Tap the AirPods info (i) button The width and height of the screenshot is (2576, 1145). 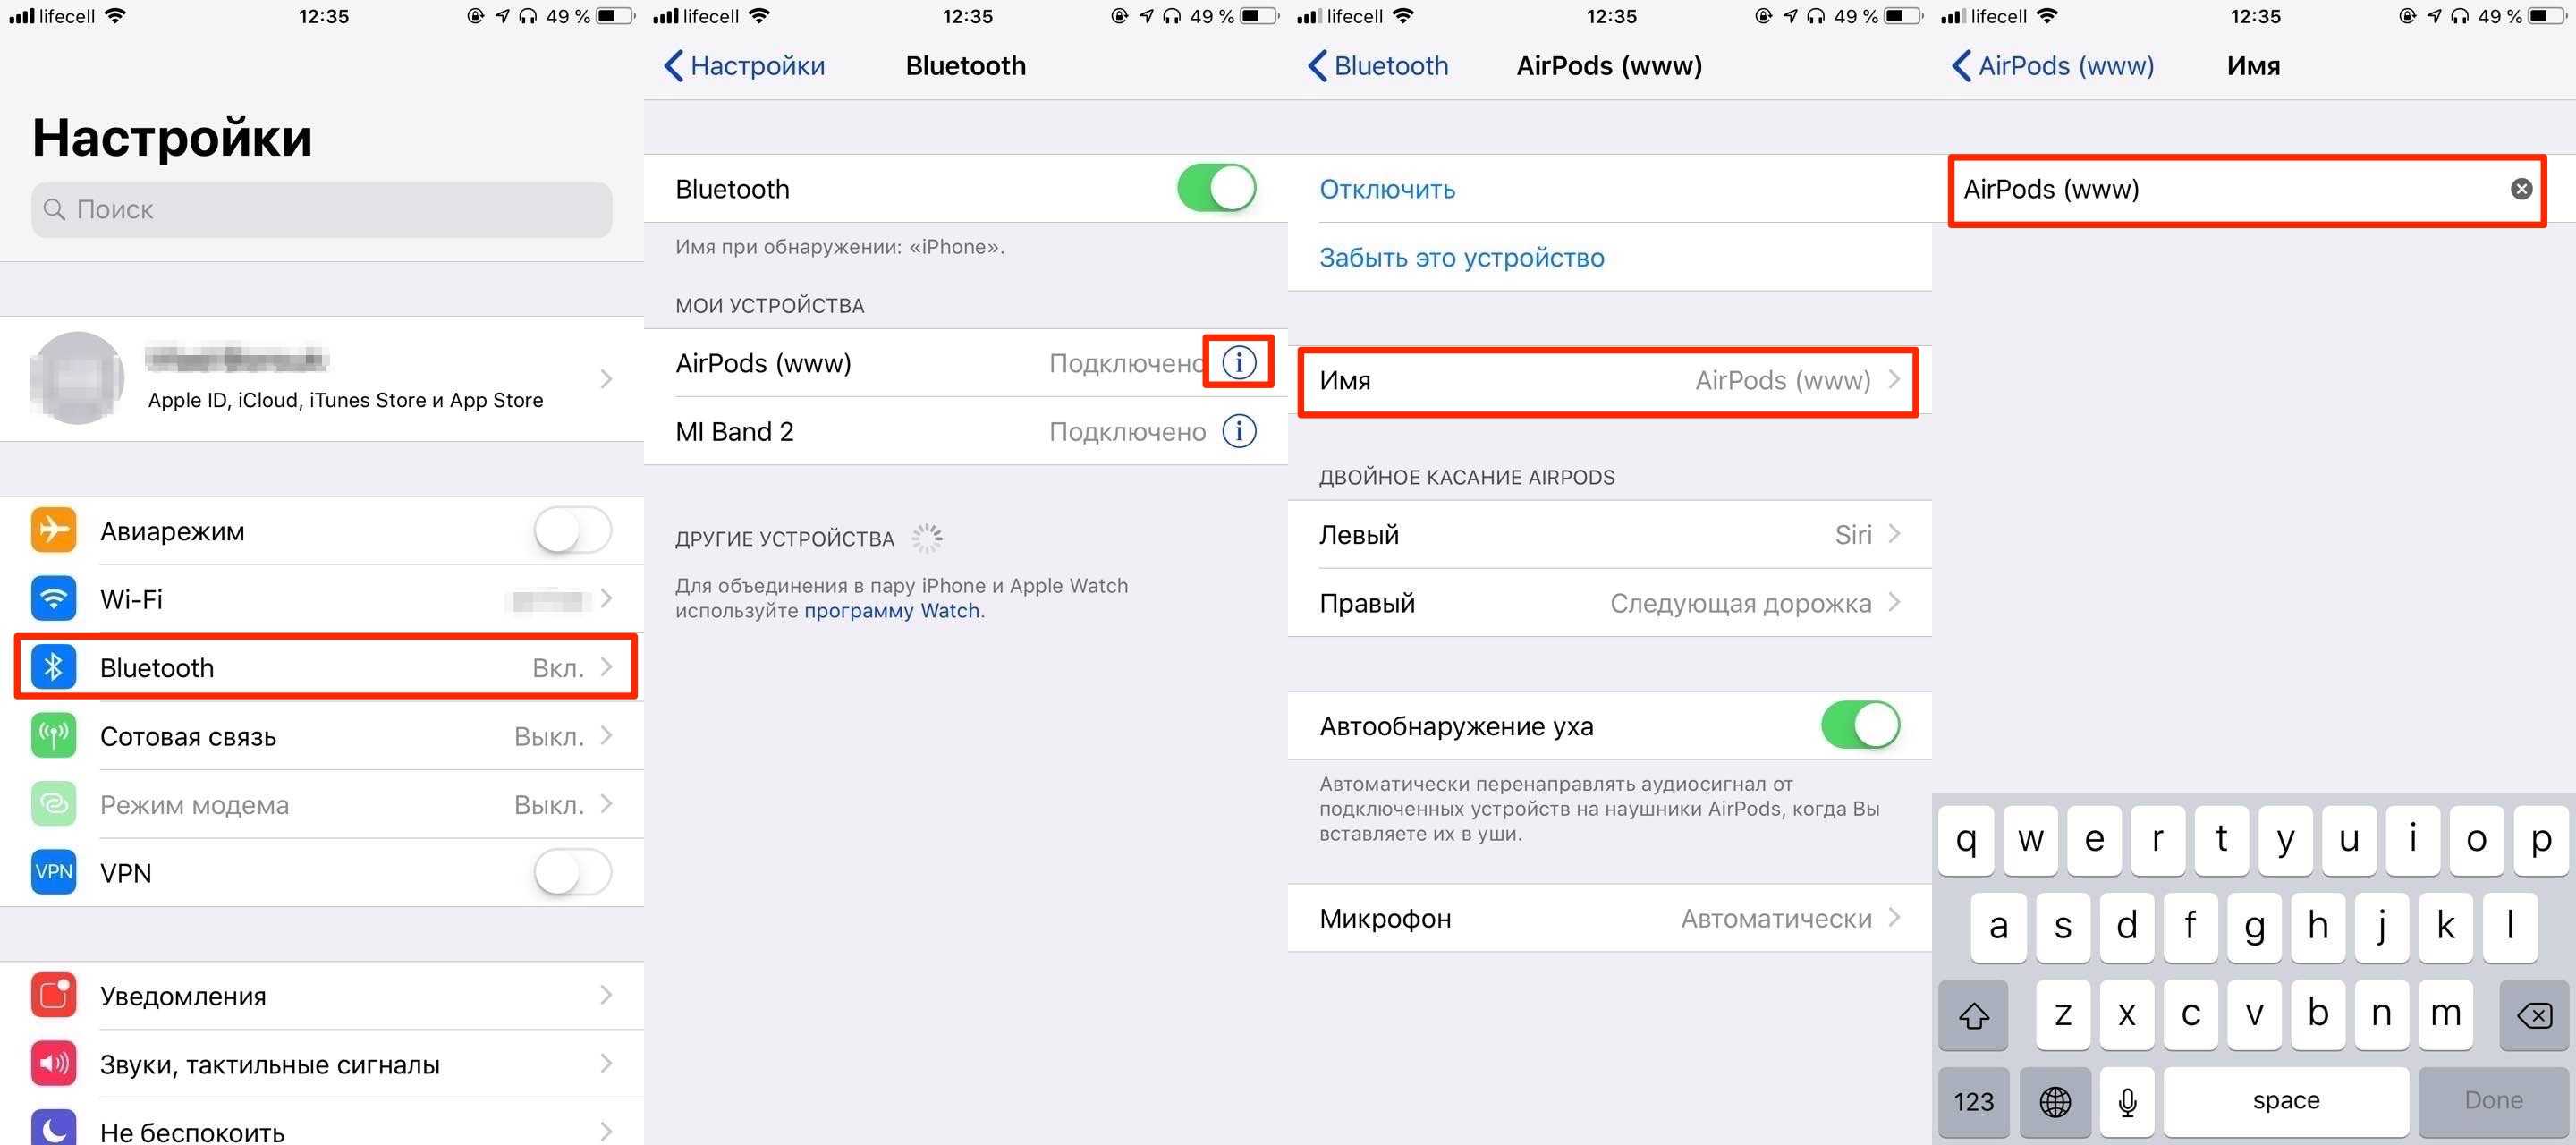pyautogui.click(x=1242, y=363)
